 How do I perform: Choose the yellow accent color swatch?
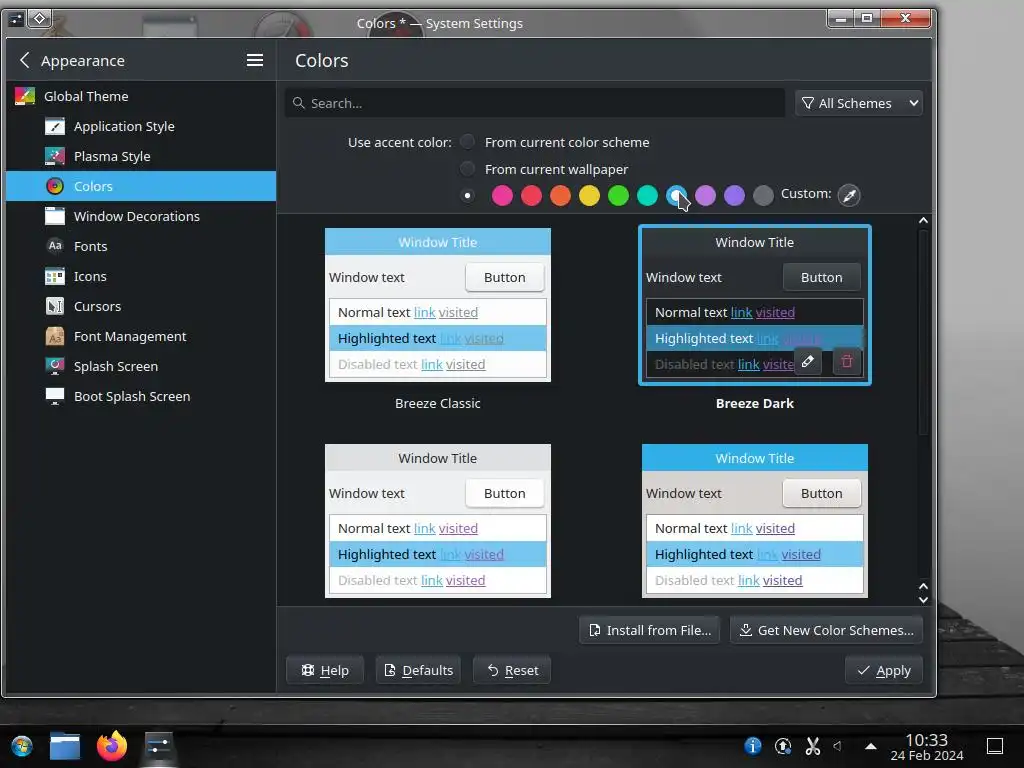tap(589, 195)
